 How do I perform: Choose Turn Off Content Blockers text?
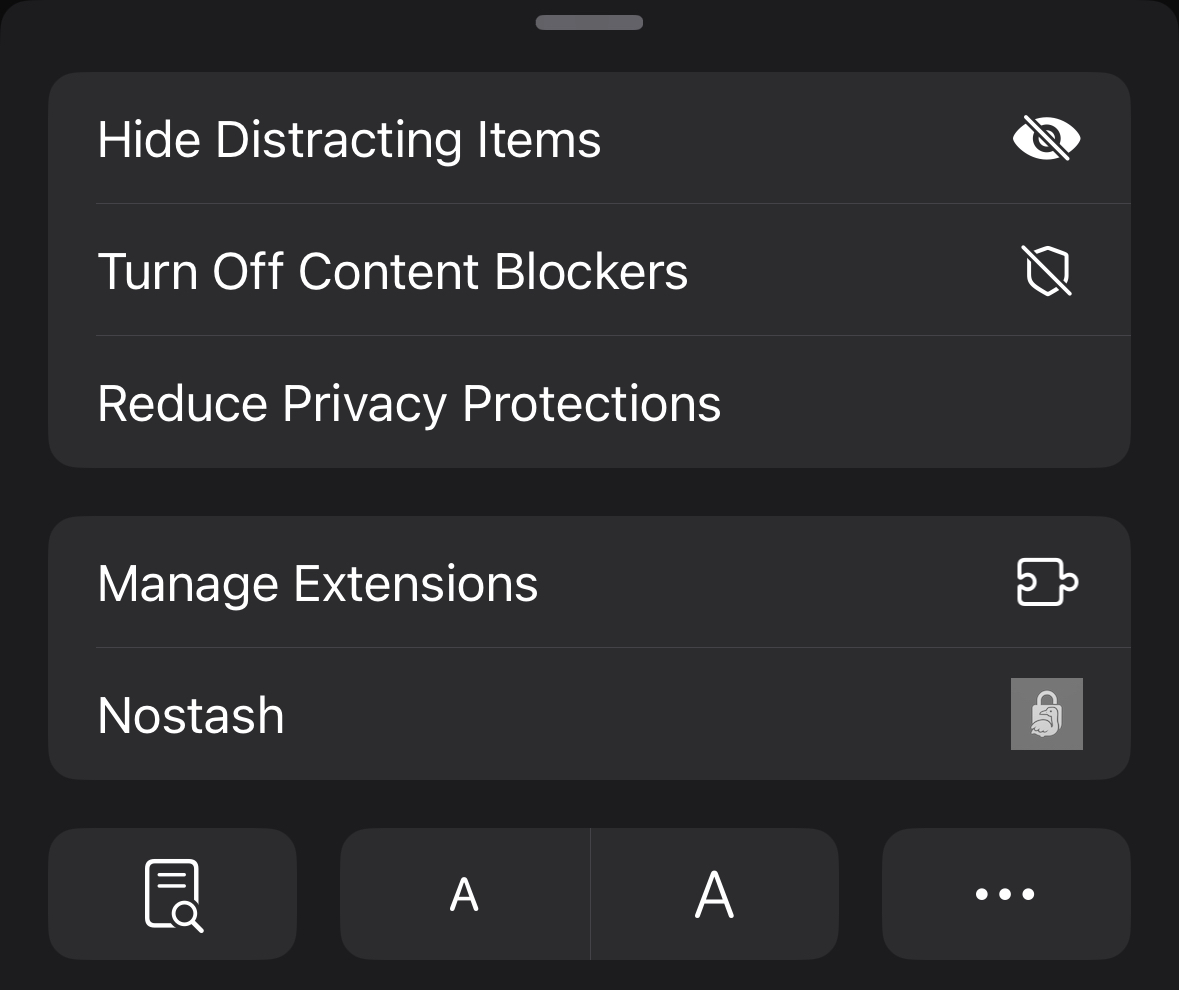pos(393,271)
